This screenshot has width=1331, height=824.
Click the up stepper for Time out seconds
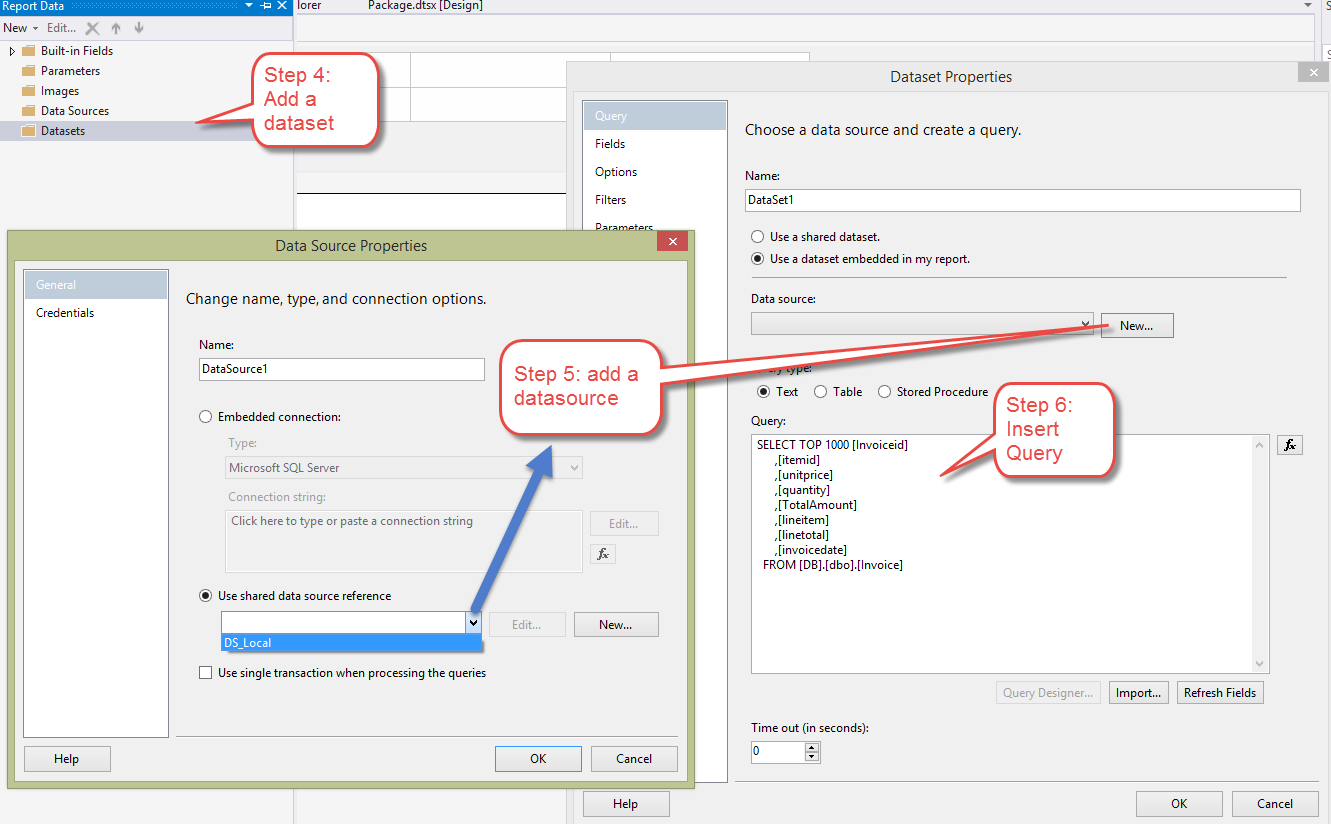click(x=812, y=747)
